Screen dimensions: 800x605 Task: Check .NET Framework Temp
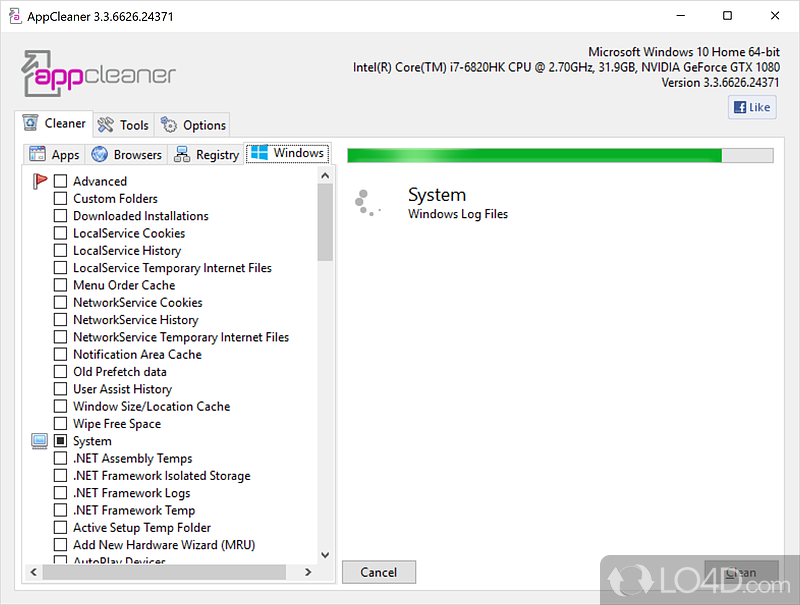point(60,510)
